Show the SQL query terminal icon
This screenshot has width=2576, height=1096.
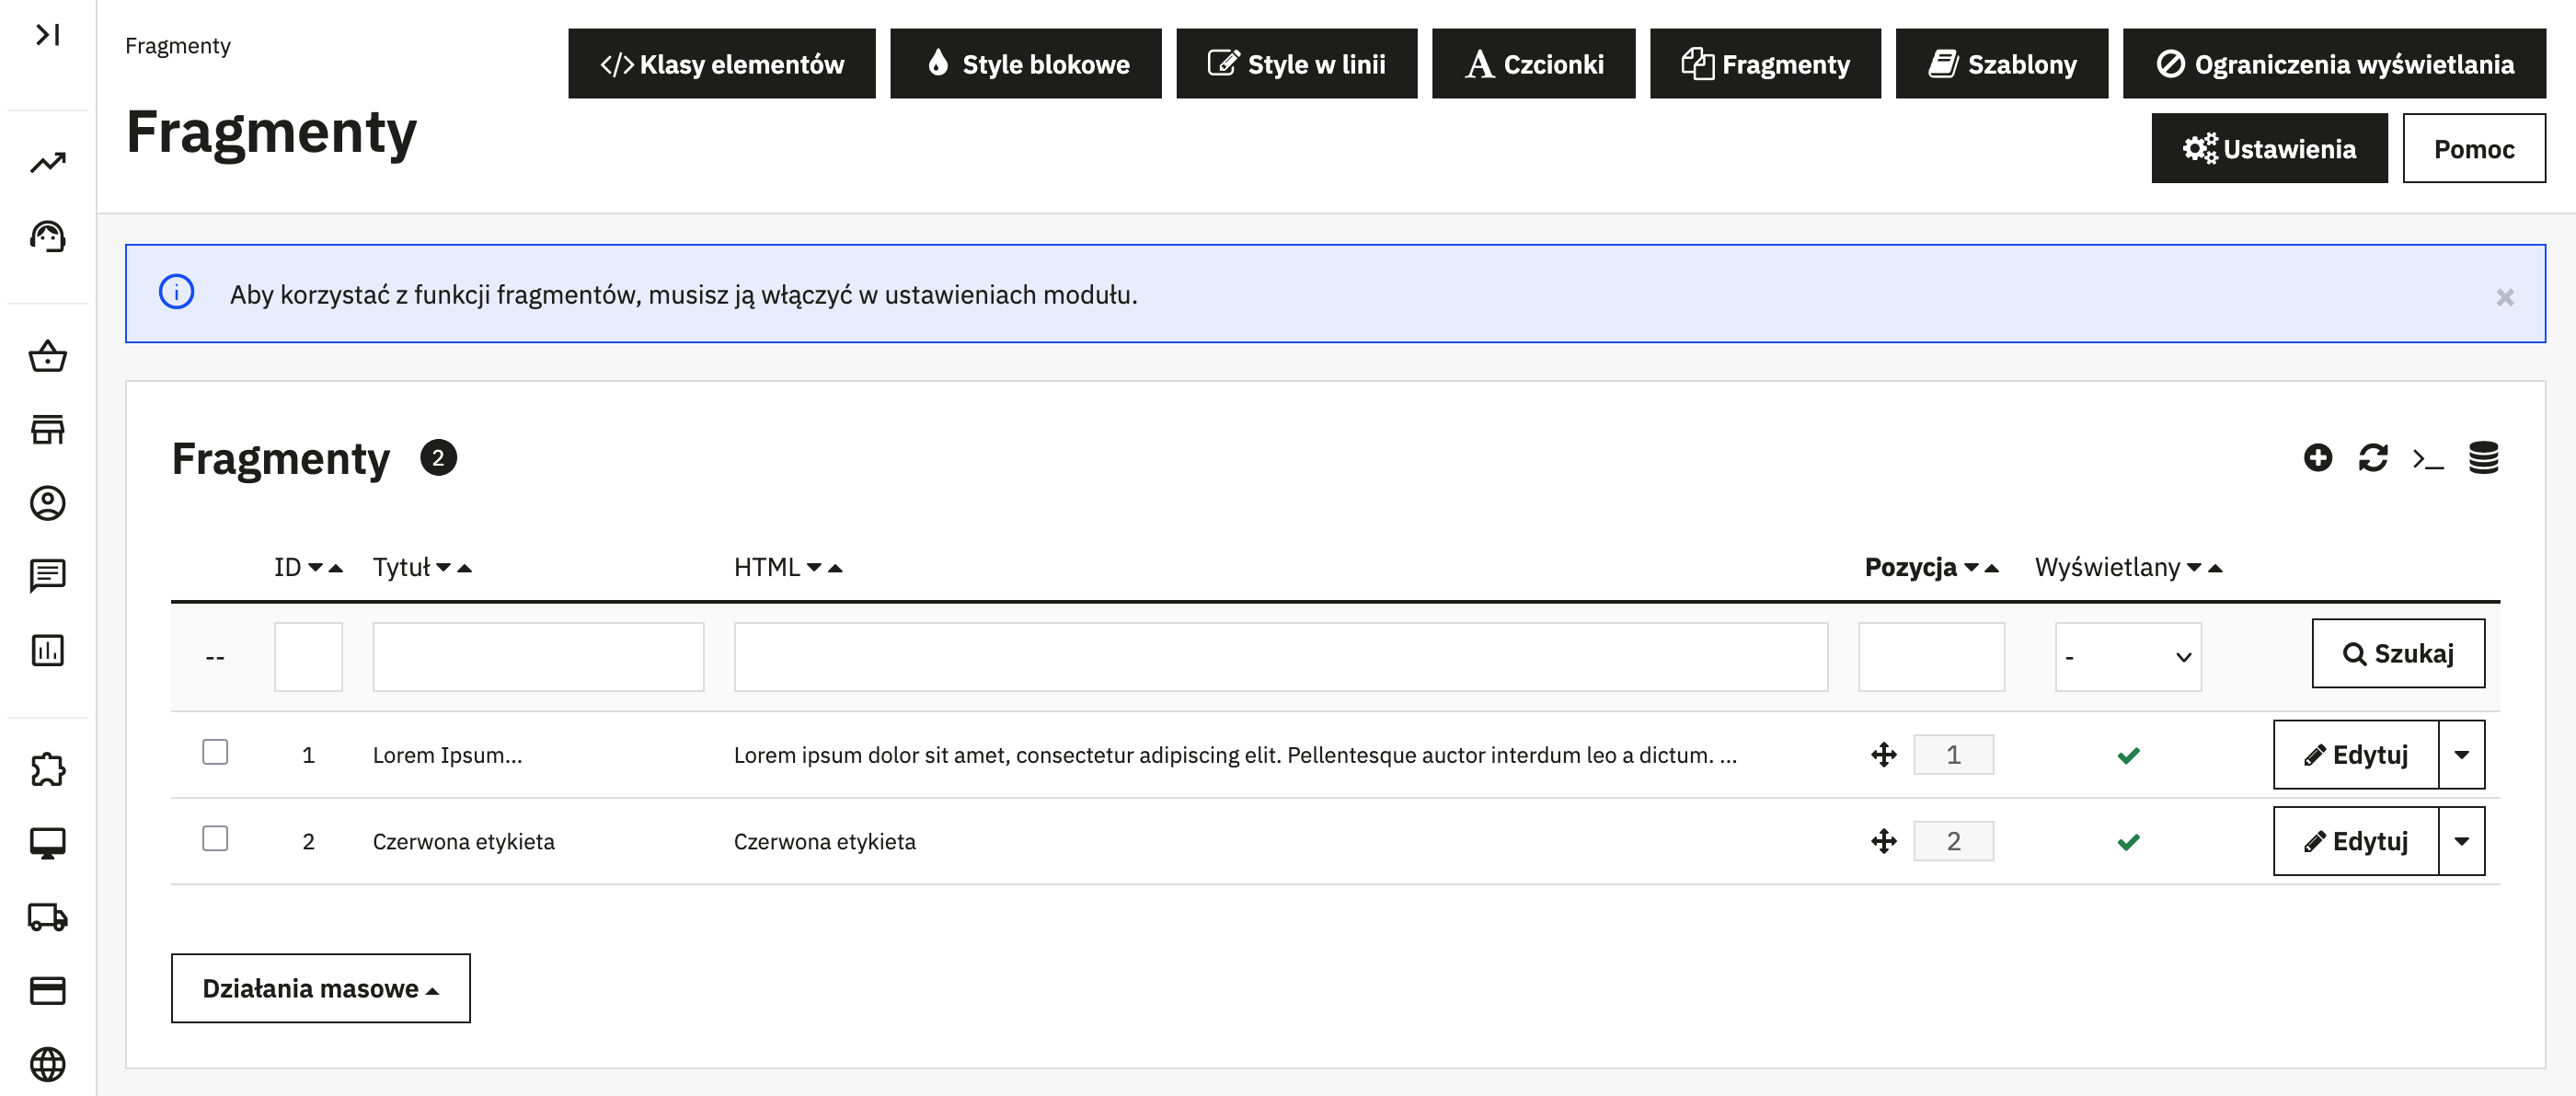2427,459
